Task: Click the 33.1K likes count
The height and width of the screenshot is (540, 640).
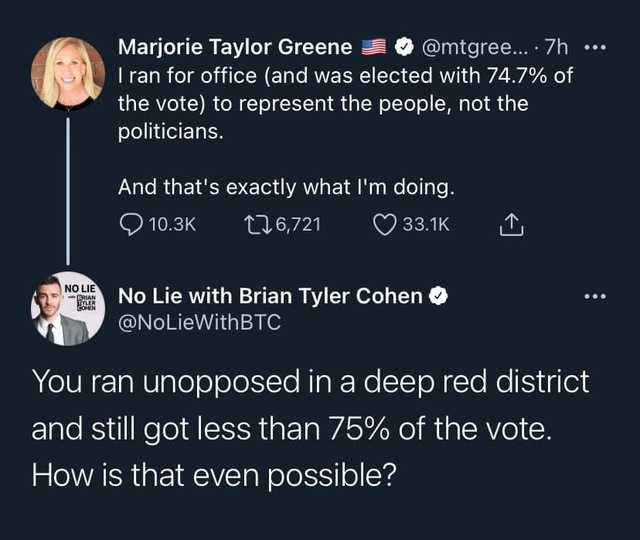Action: point(426,224)
